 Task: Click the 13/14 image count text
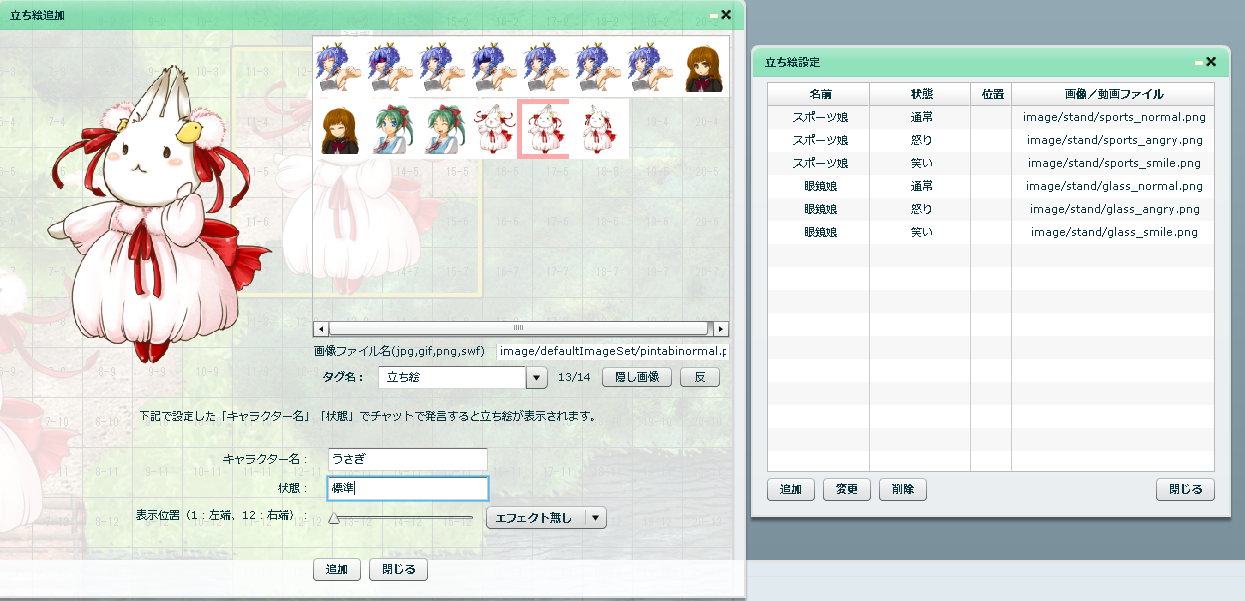coord(575,377)
